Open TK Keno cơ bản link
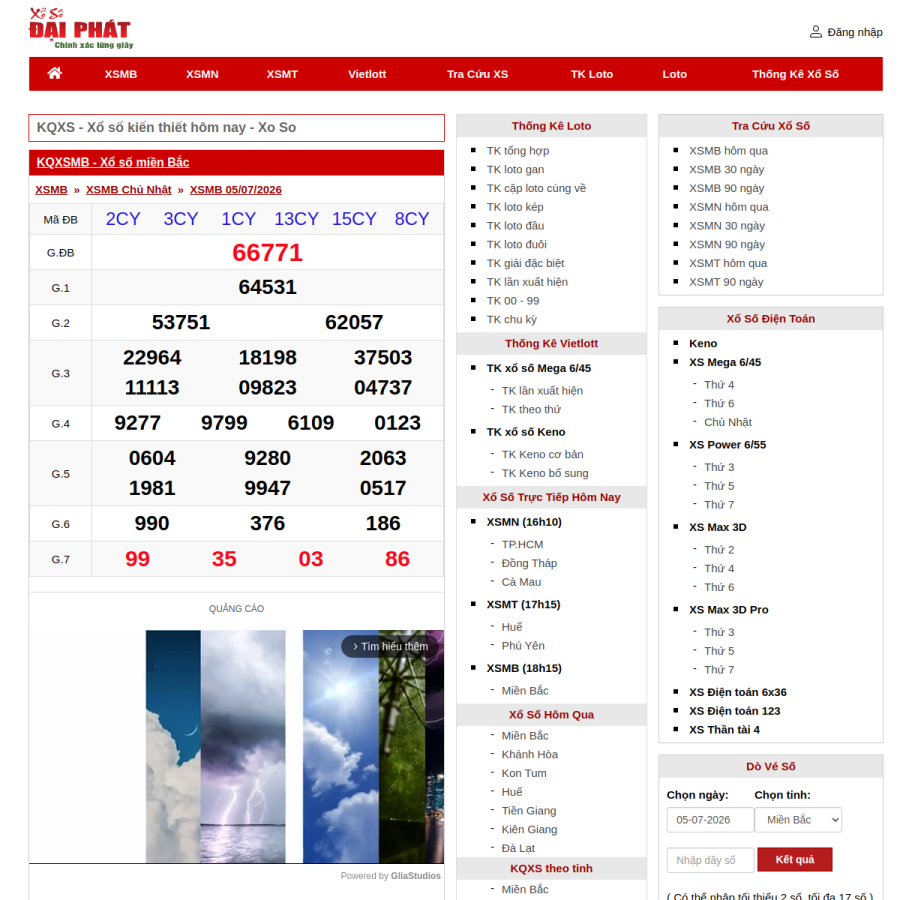 [542, 455]
